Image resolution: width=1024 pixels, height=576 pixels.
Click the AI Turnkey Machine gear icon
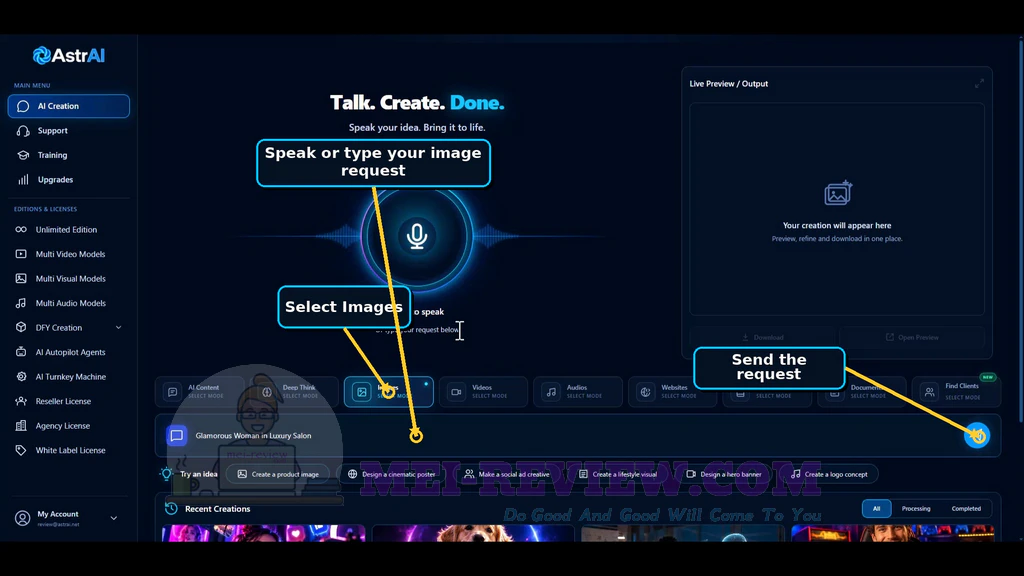pos(21,376)
